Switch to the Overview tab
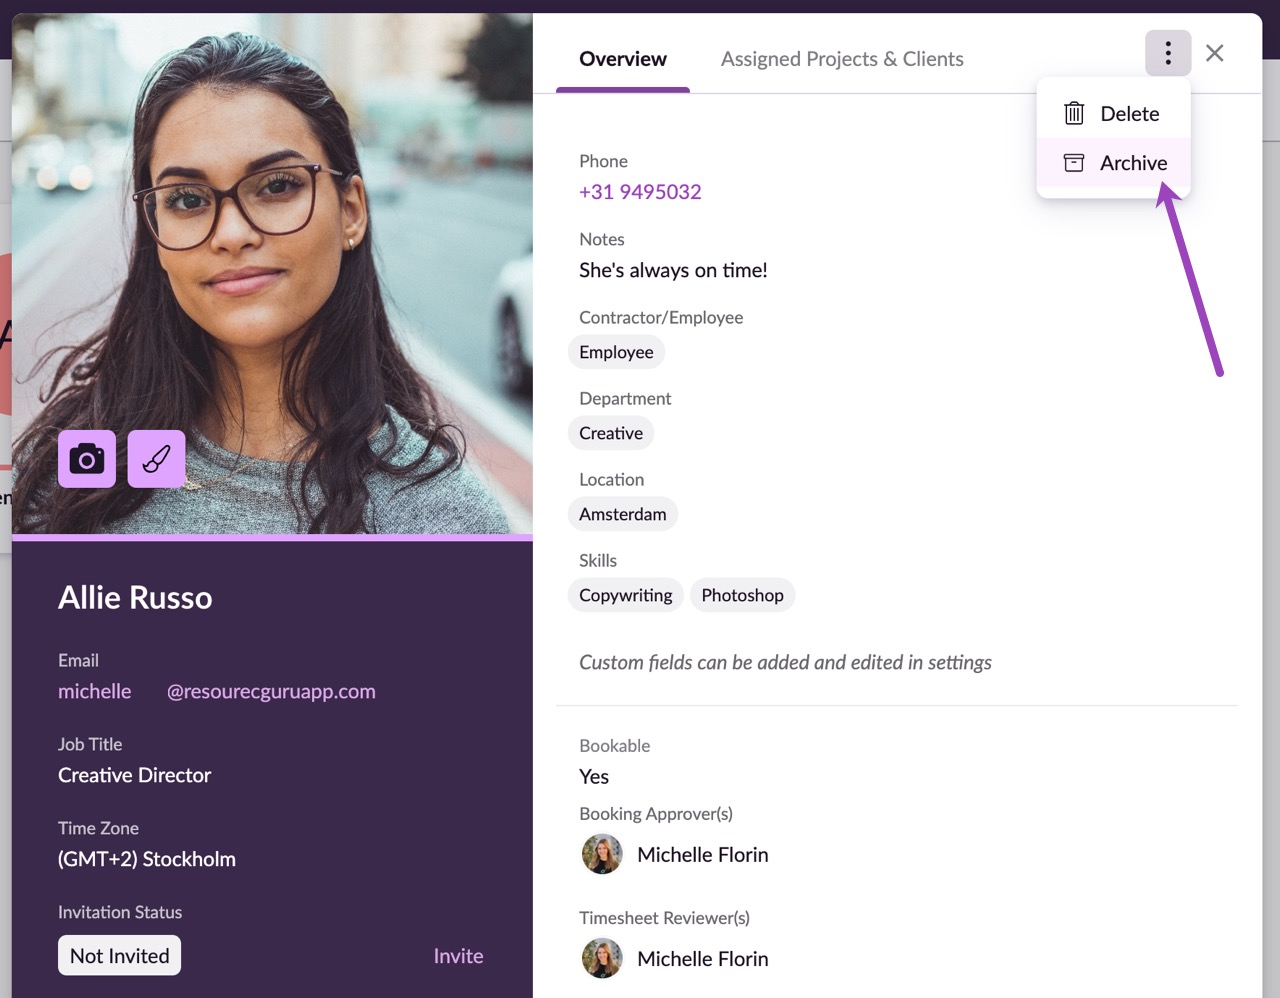Screen dimensions: 1280x998 623,59
